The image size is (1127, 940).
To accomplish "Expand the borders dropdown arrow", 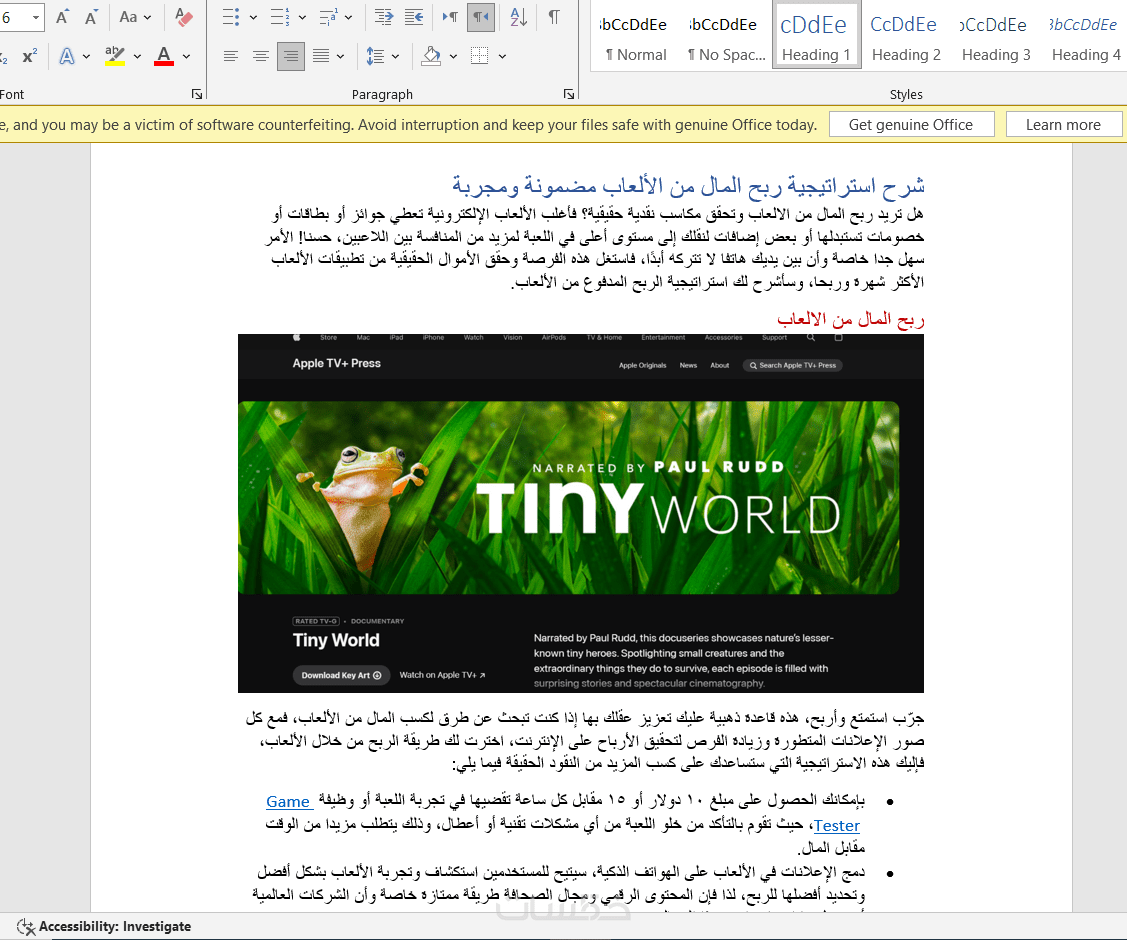I will tap(502, 56).
